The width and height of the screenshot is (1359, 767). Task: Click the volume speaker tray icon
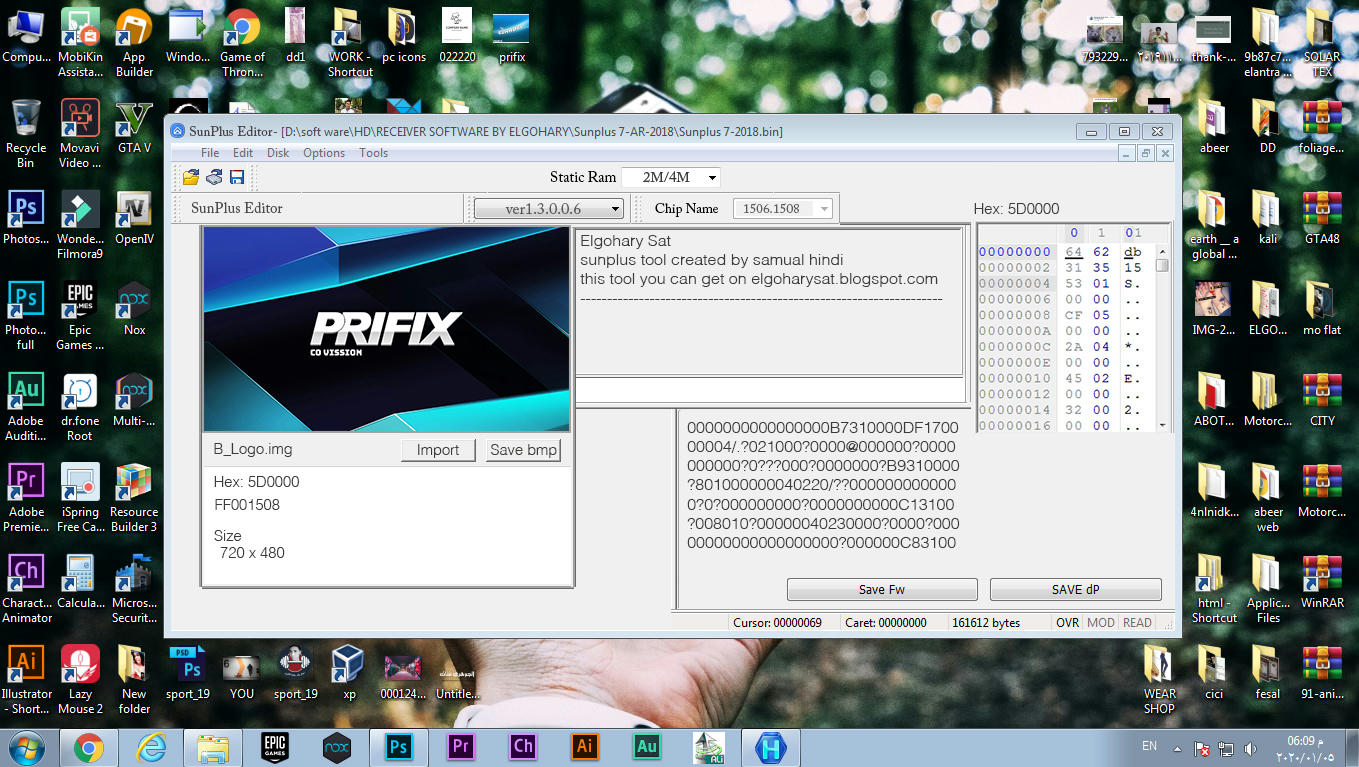click(1250, 748)
